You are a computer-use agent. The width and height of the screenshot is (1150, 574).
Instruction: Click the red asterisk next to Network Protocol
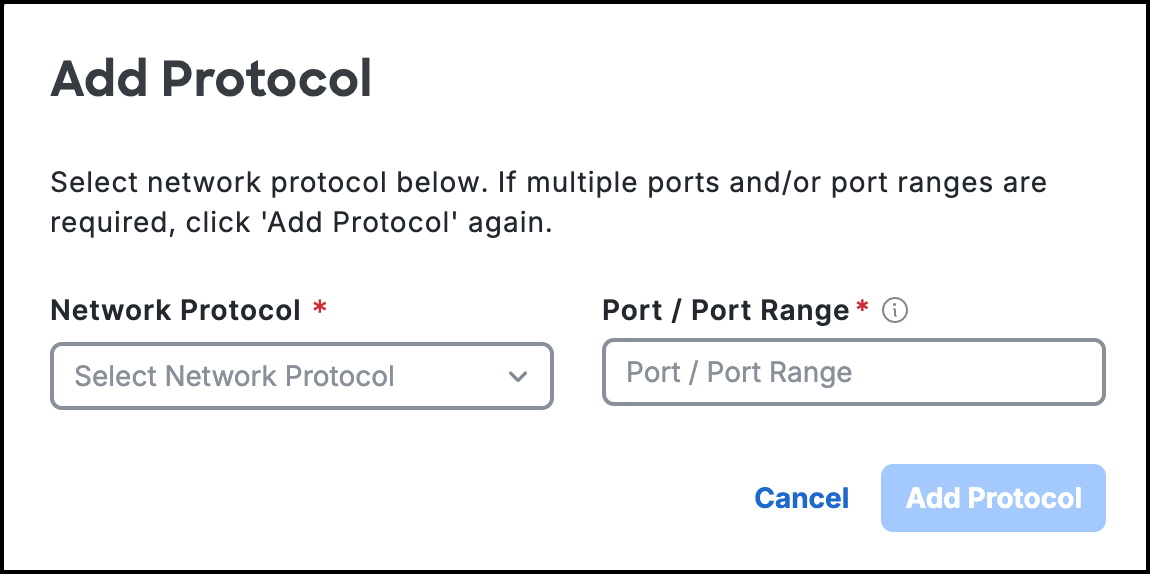pos(320,307)
